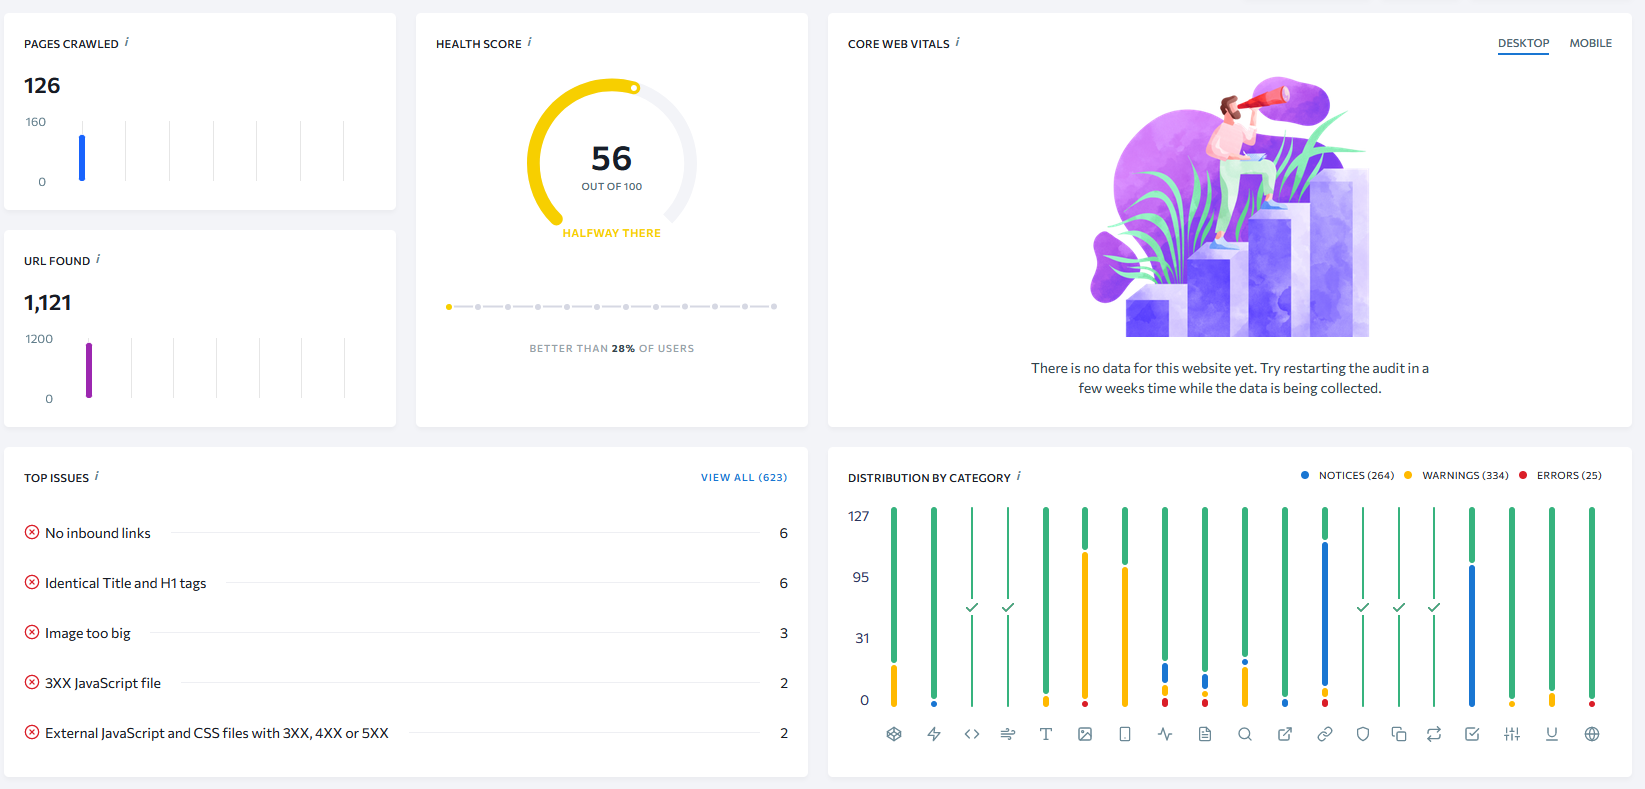This screenshot has height=789, width=1645.
Task: Click the mobile device category icon
Action: point(1125,734)
